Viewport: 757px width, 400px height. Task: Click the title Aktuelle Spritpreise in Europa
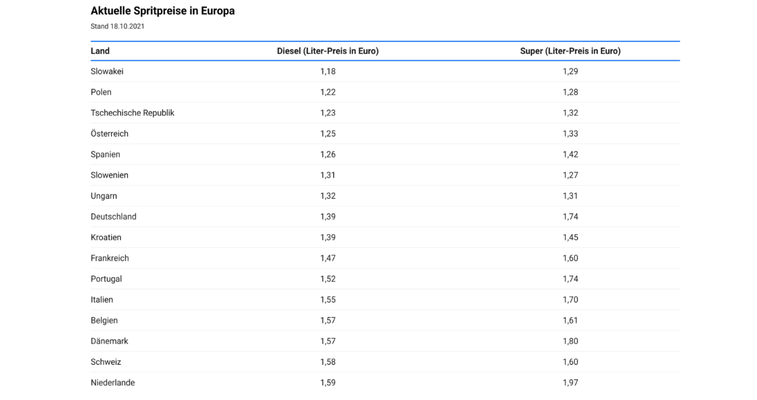(x=163, y=11)
